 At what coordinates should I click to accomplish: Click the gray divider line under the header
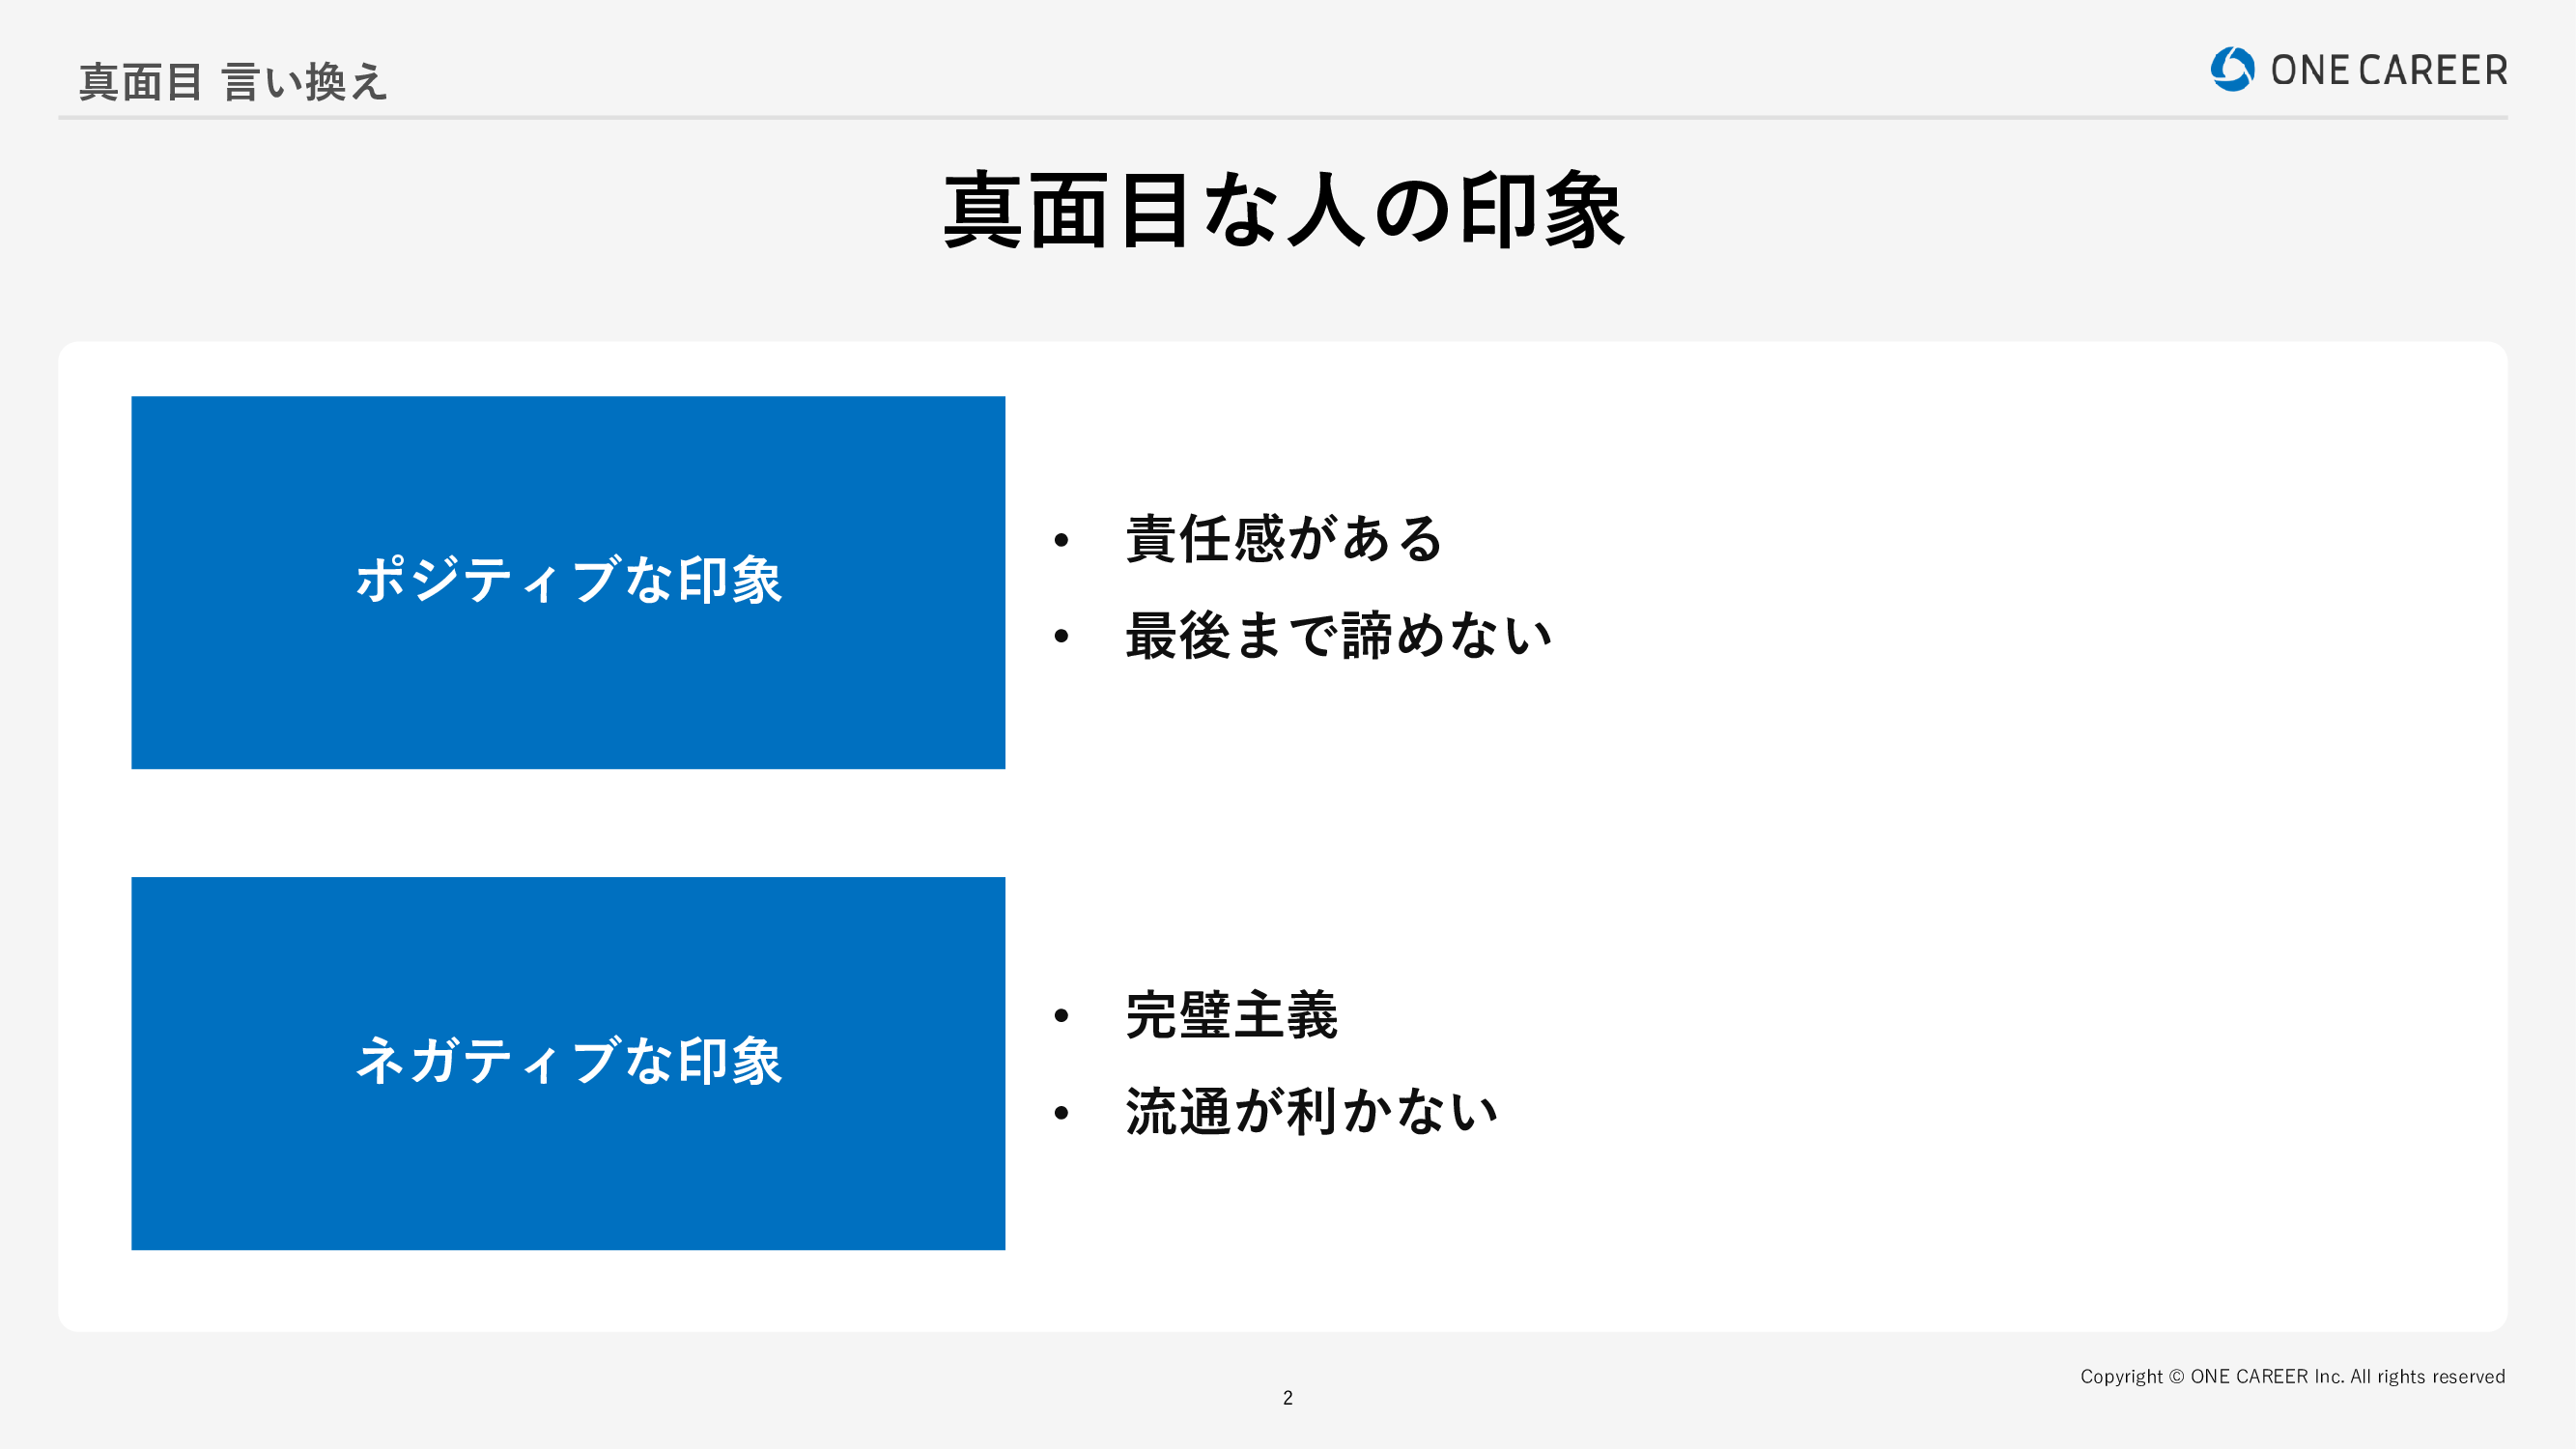click(x=1282, y=117)
